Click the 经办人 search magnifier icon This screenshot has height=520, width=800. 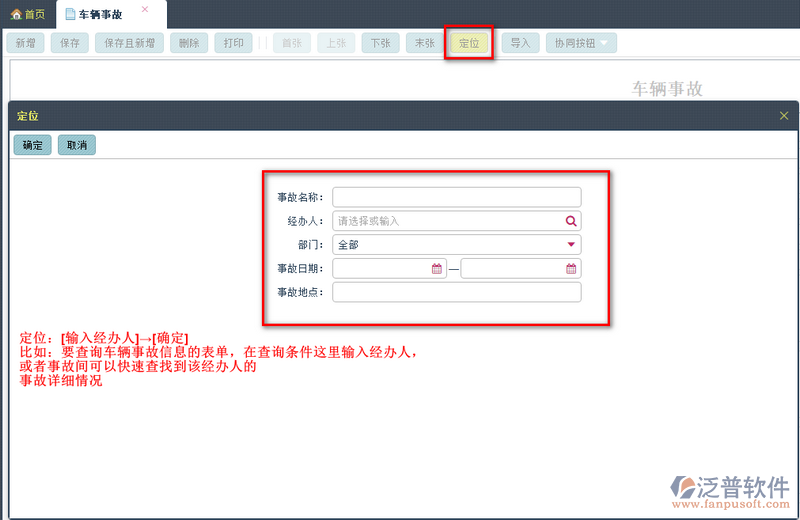pos(571,221)
